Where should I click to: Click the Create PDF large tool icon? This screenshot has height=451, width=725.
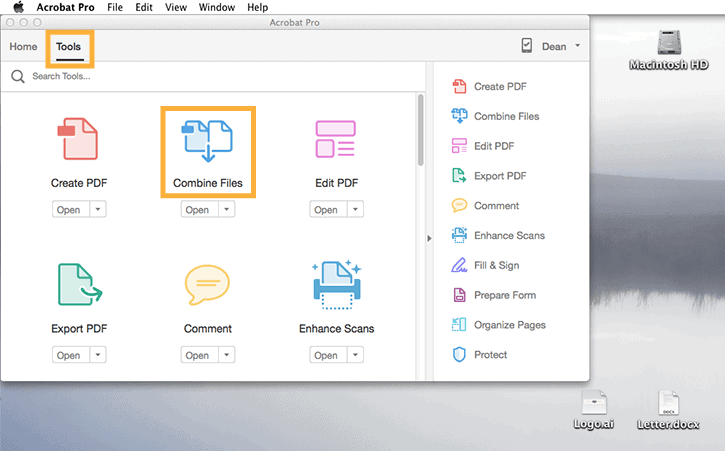click(78, 139)
